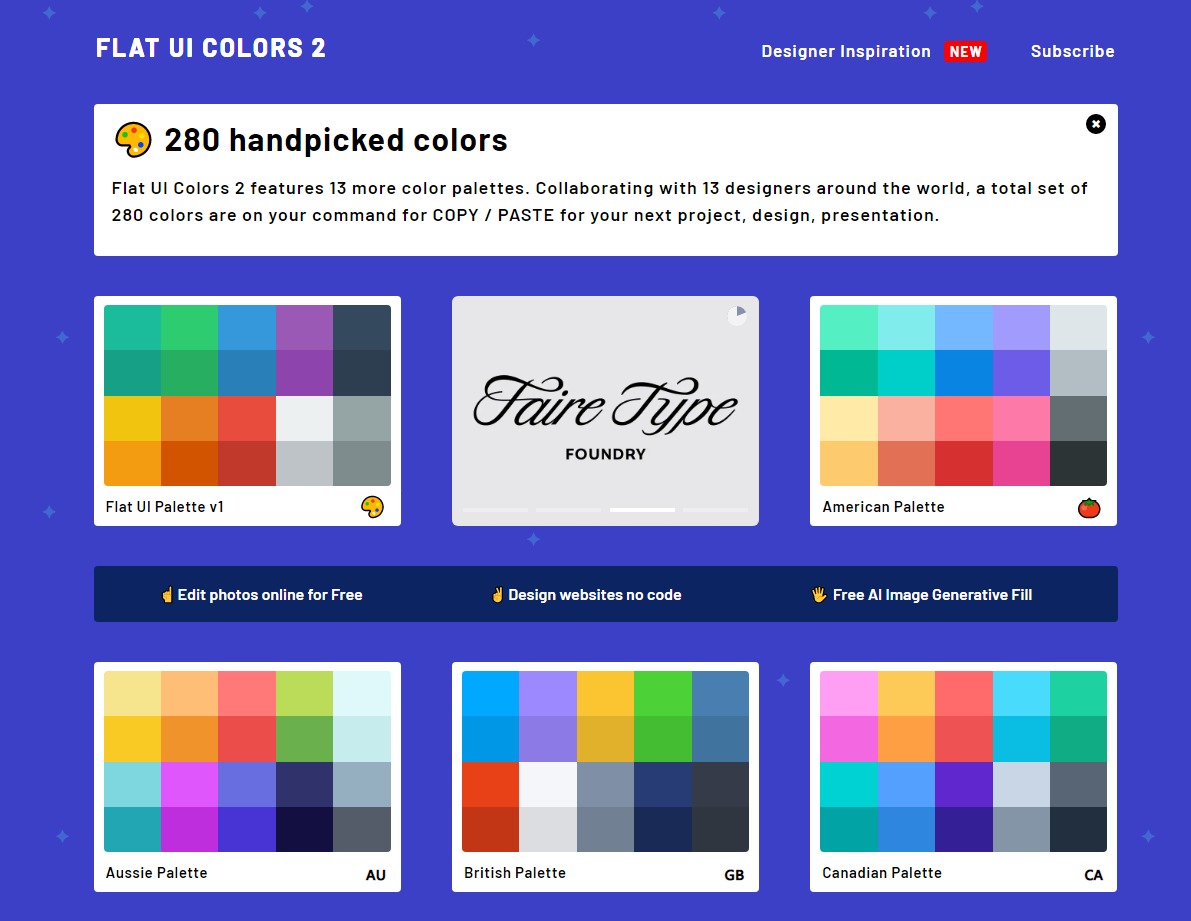Pick the bright yellow swatch in Flat UI Palette v1
This screenshot has height=921, width=1191.
tap(132, 418)
